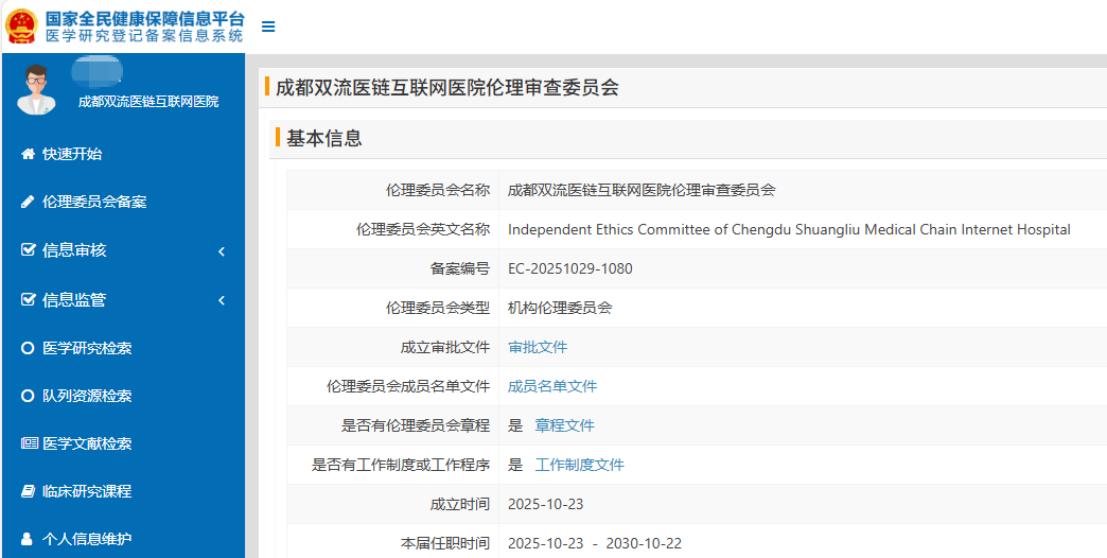
Task: Click the check-square icon beside 信息监管
Action: click(28, 300)
